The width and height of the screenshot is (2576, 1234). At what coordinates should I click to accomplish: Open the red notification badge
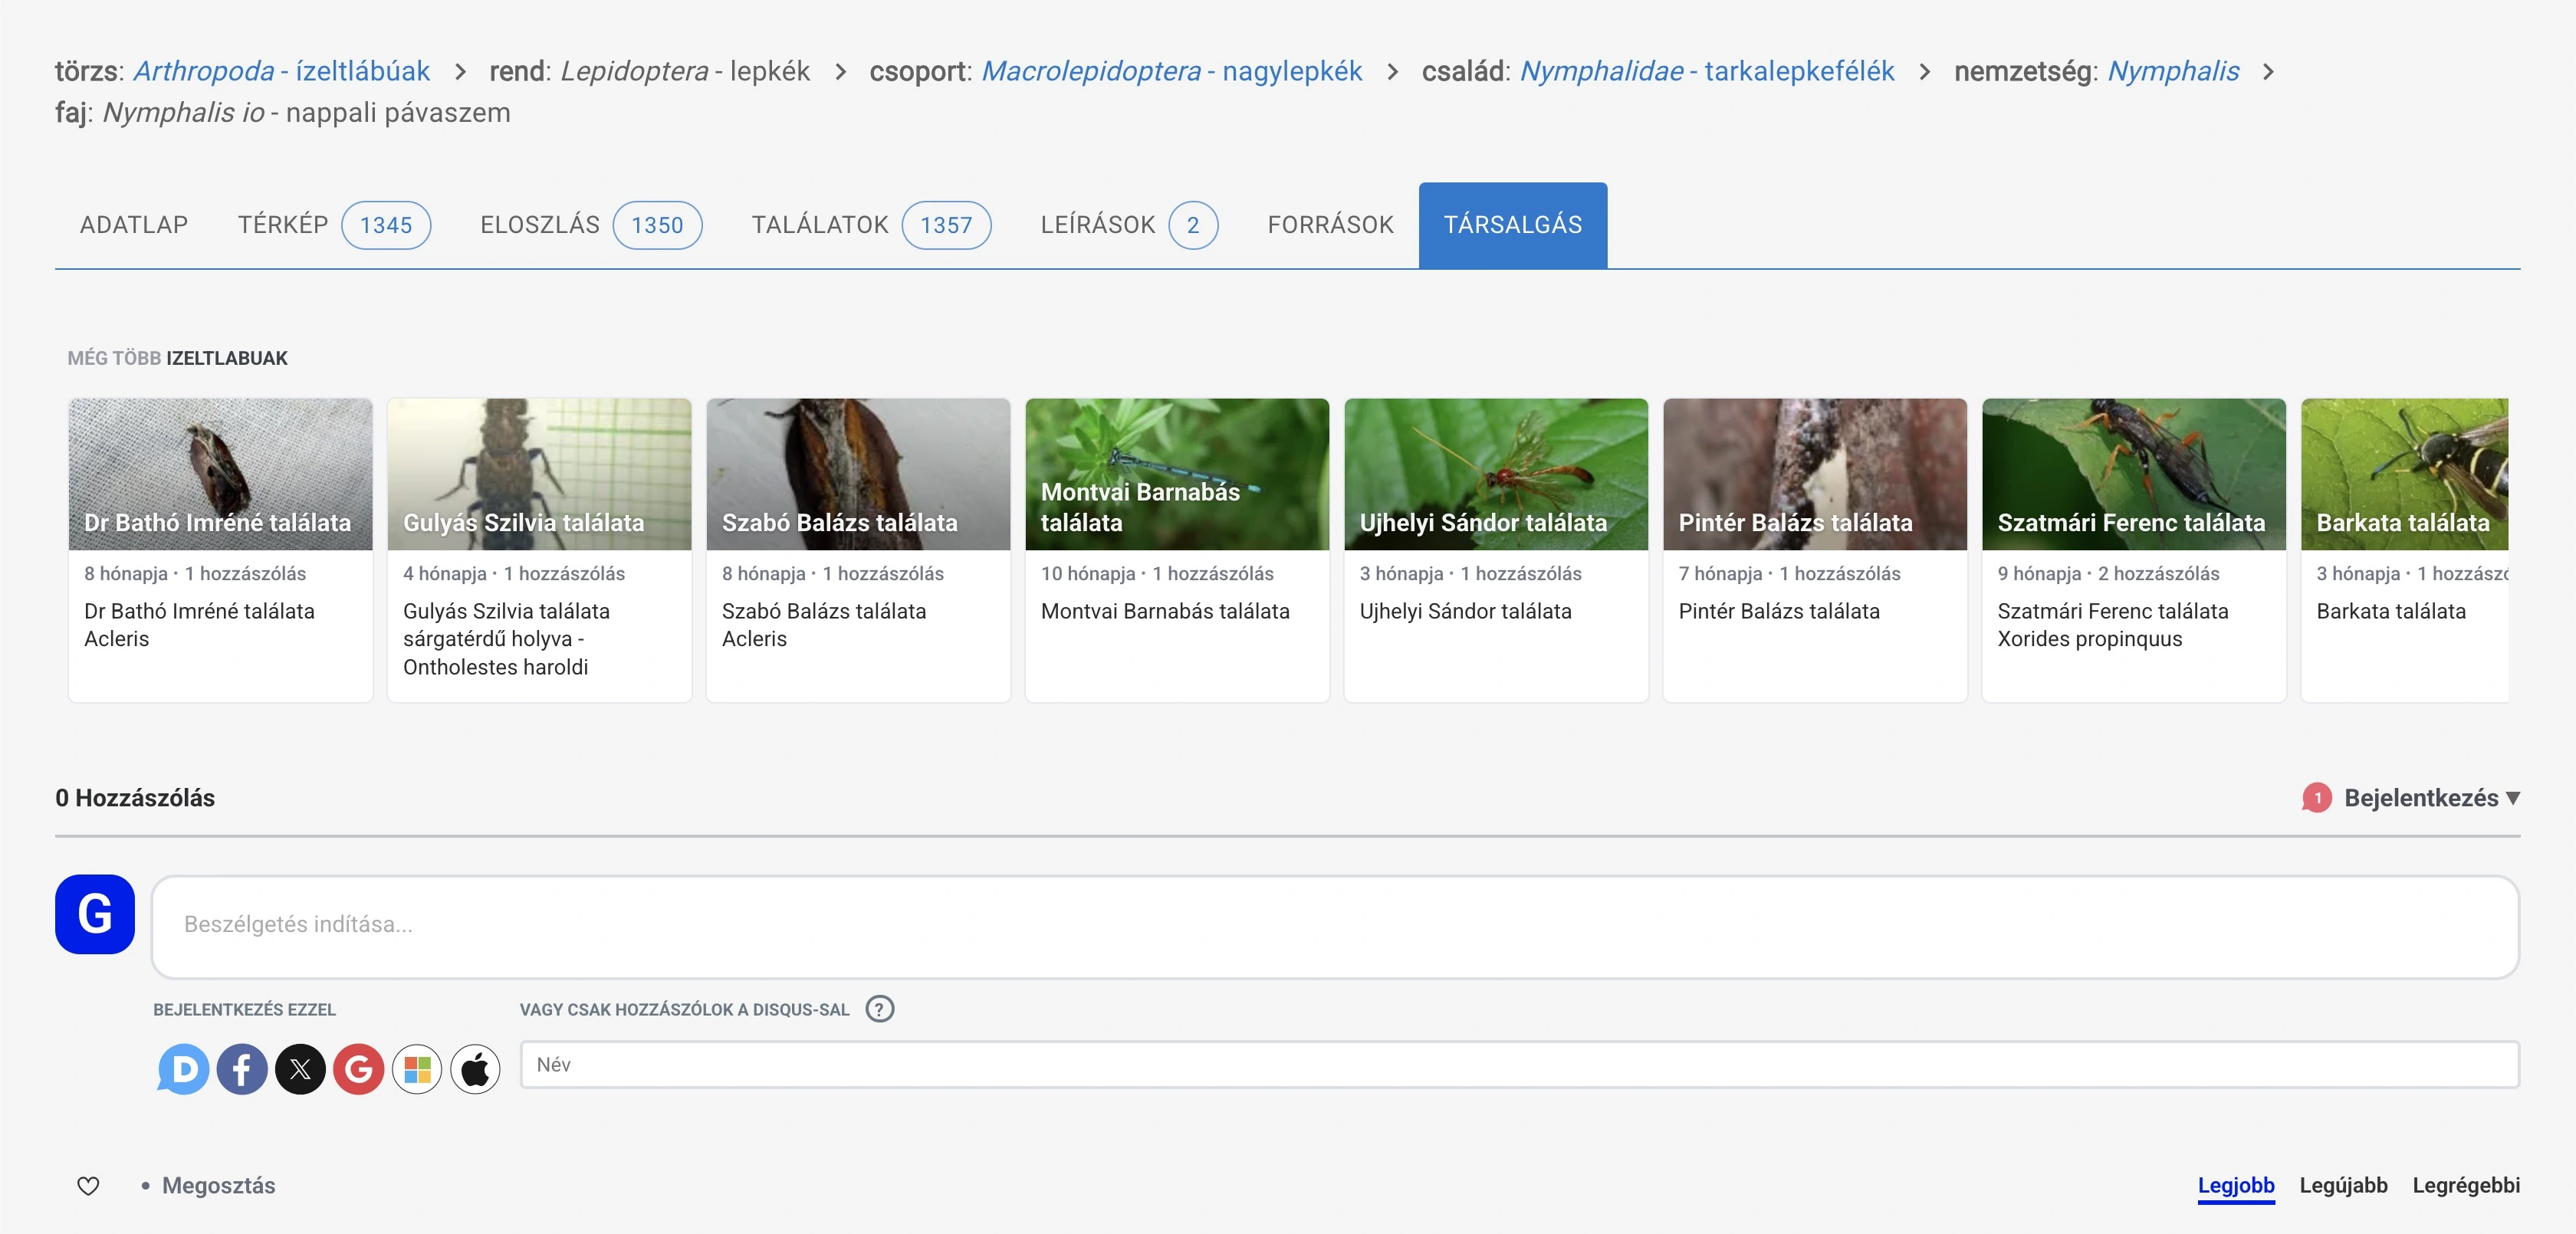coord(2316,798)
